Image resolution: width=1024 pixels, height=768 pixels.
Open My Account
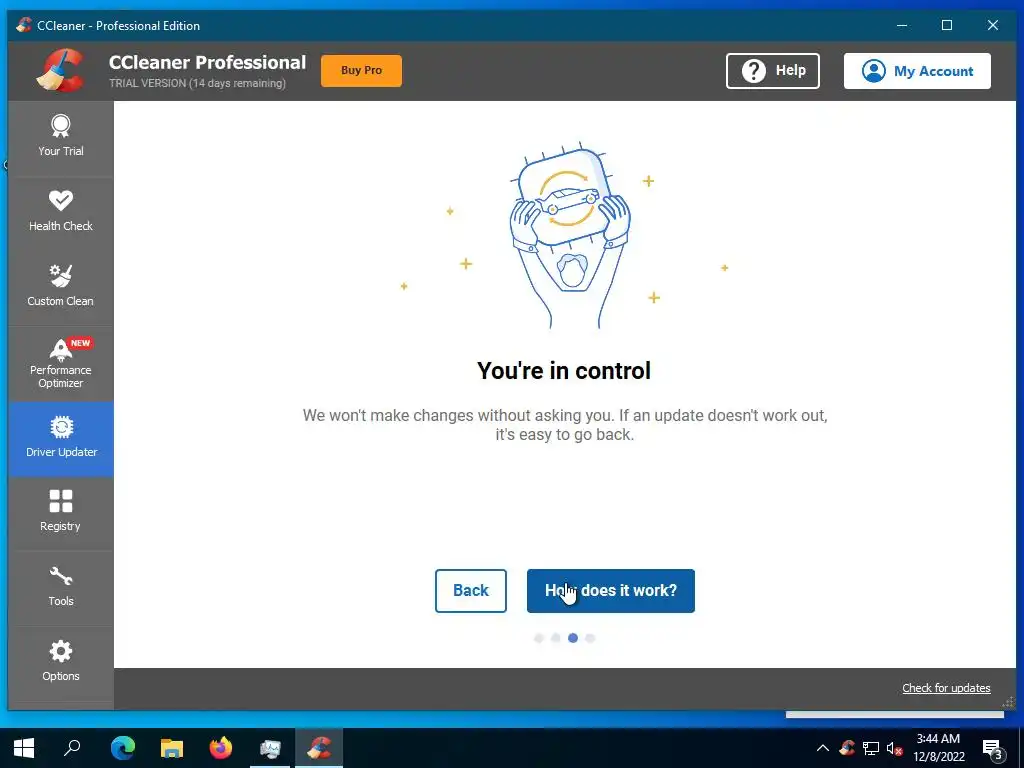[x=917, y=71]
